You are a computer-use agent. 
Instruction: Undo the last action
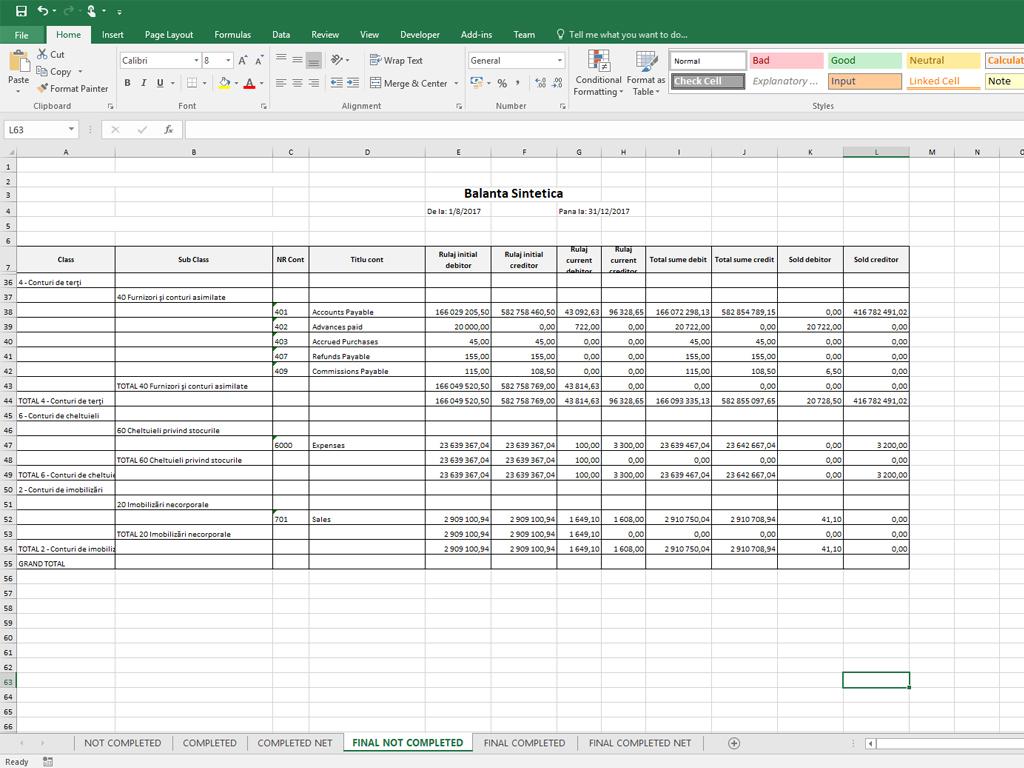click(43, 10)
